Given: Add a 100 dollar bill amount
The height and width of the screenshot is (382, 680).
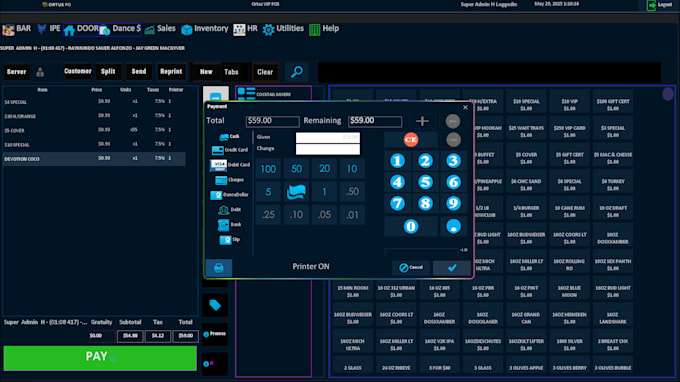Looking at the screenshot, I should tap(268, 169).
